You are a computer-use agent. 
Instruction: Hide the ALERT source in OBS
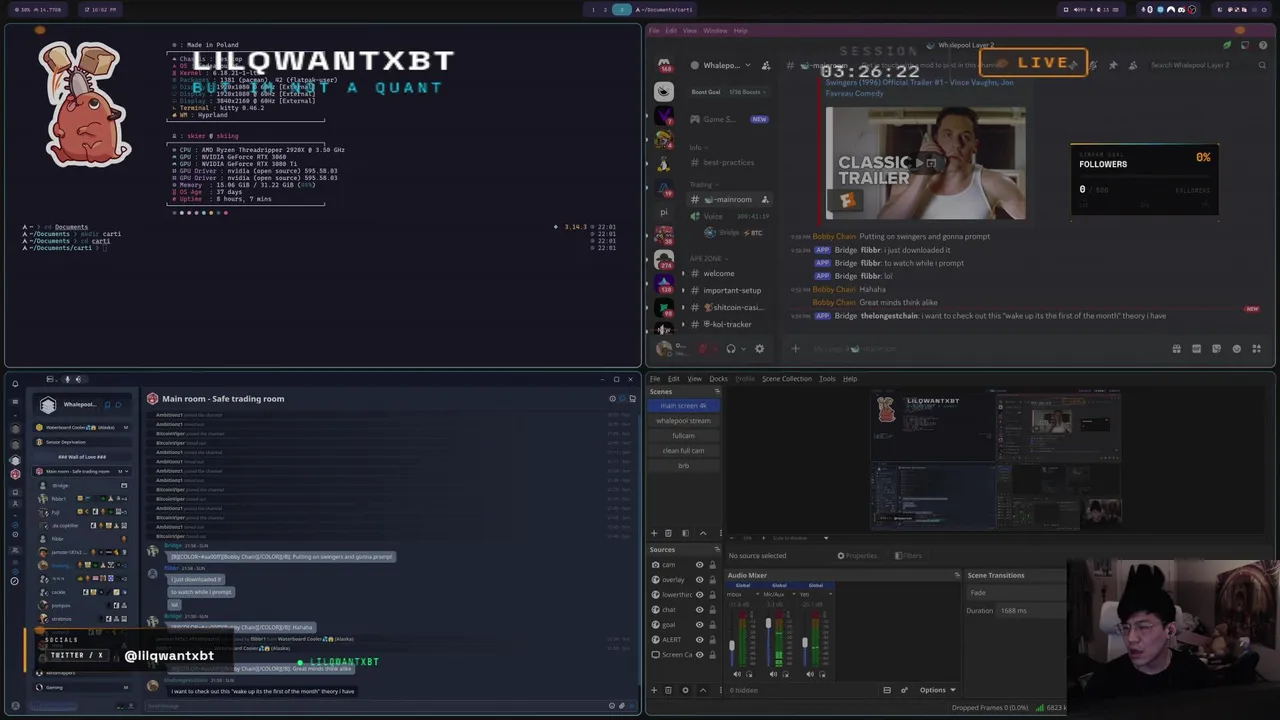click(x=699, y=640)
